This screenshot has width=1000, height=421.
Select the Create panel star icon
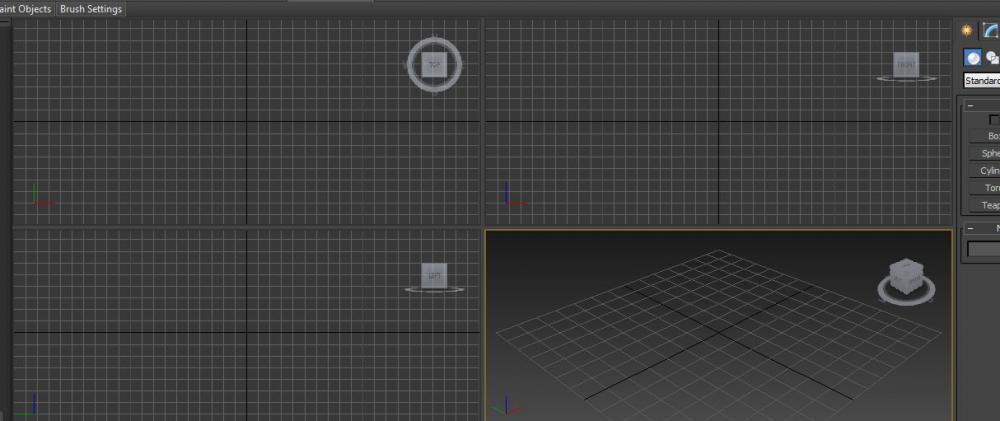[x=967, y=31]
